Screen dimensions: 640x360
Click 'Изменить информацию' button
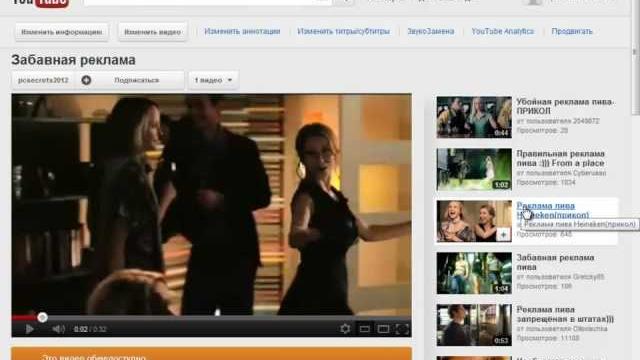click(62, 32)
